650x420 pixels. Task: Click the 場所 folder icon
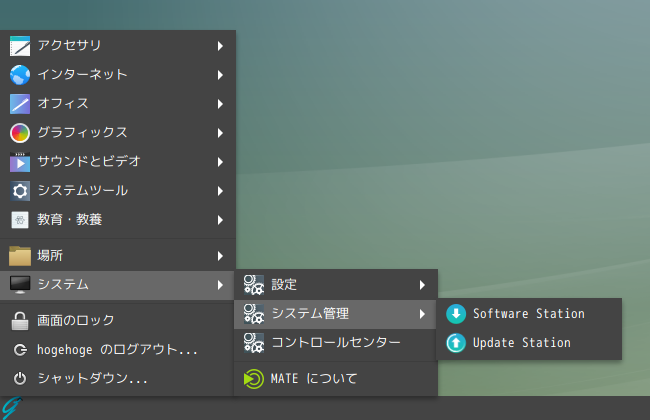click(x=20, y=256)
